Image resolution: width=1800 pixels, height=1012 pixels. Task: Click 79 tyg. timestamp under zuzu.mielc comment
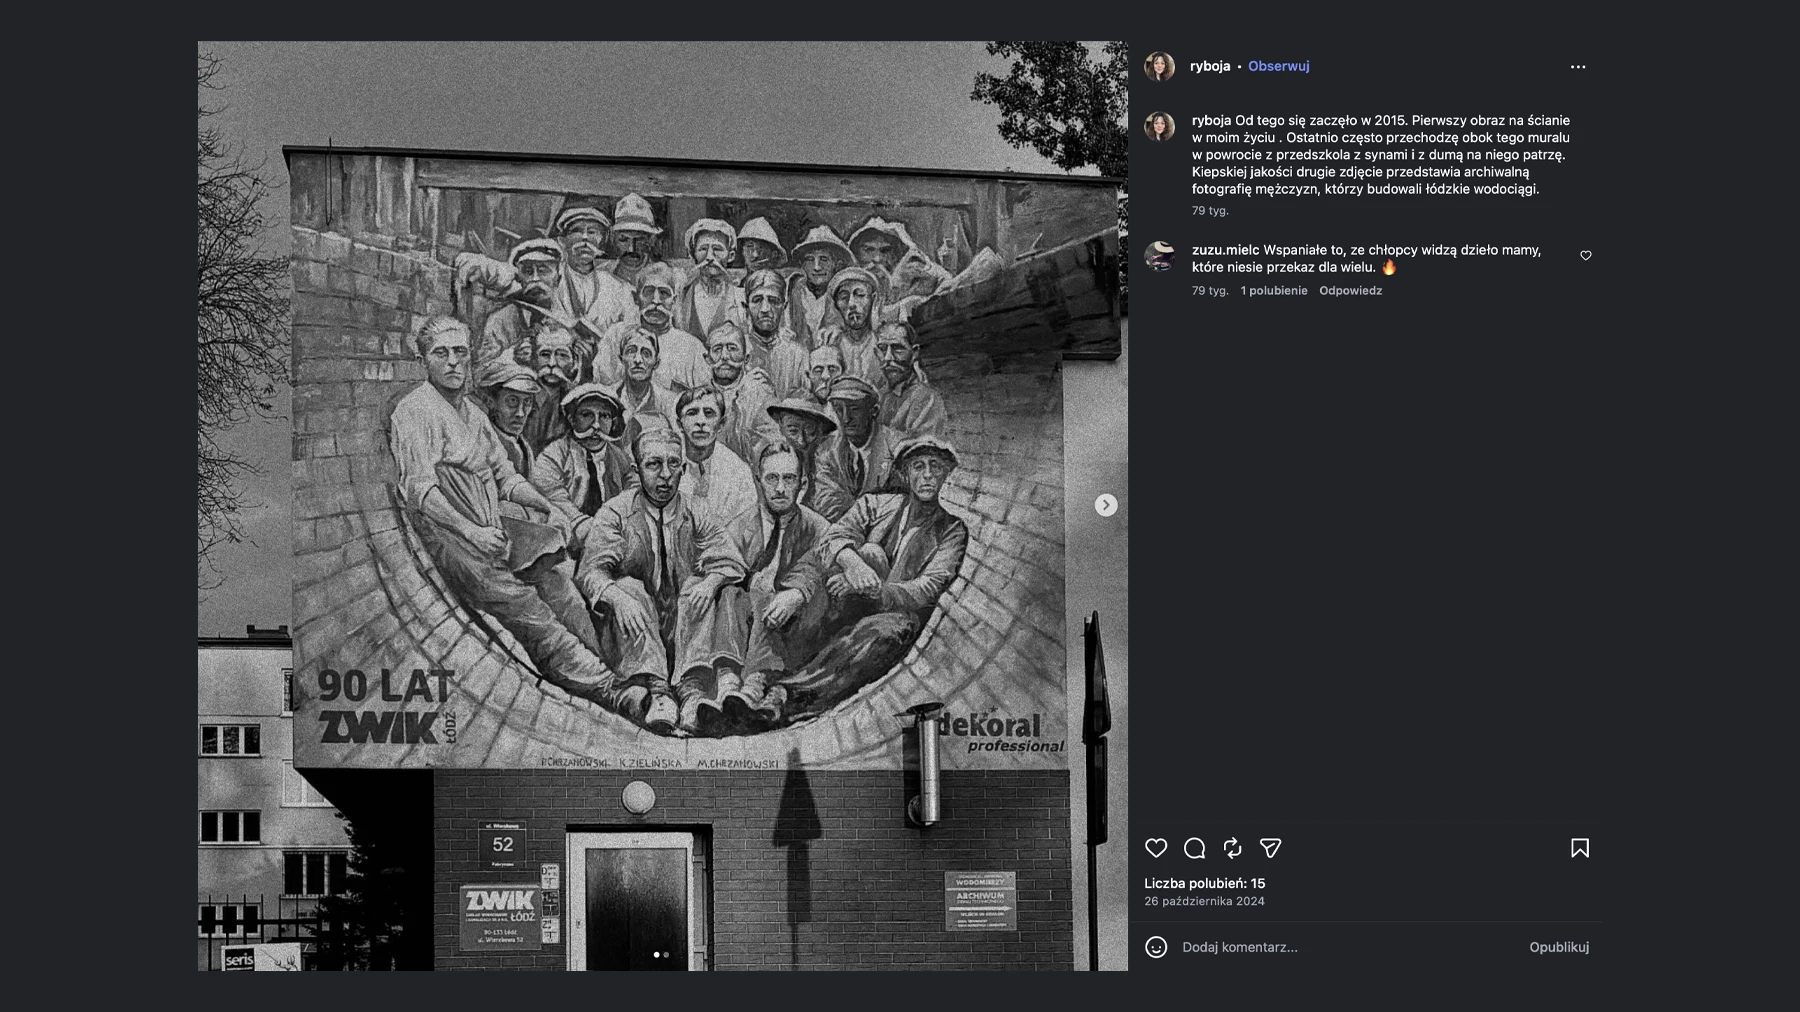click(x=1210, y=291)
